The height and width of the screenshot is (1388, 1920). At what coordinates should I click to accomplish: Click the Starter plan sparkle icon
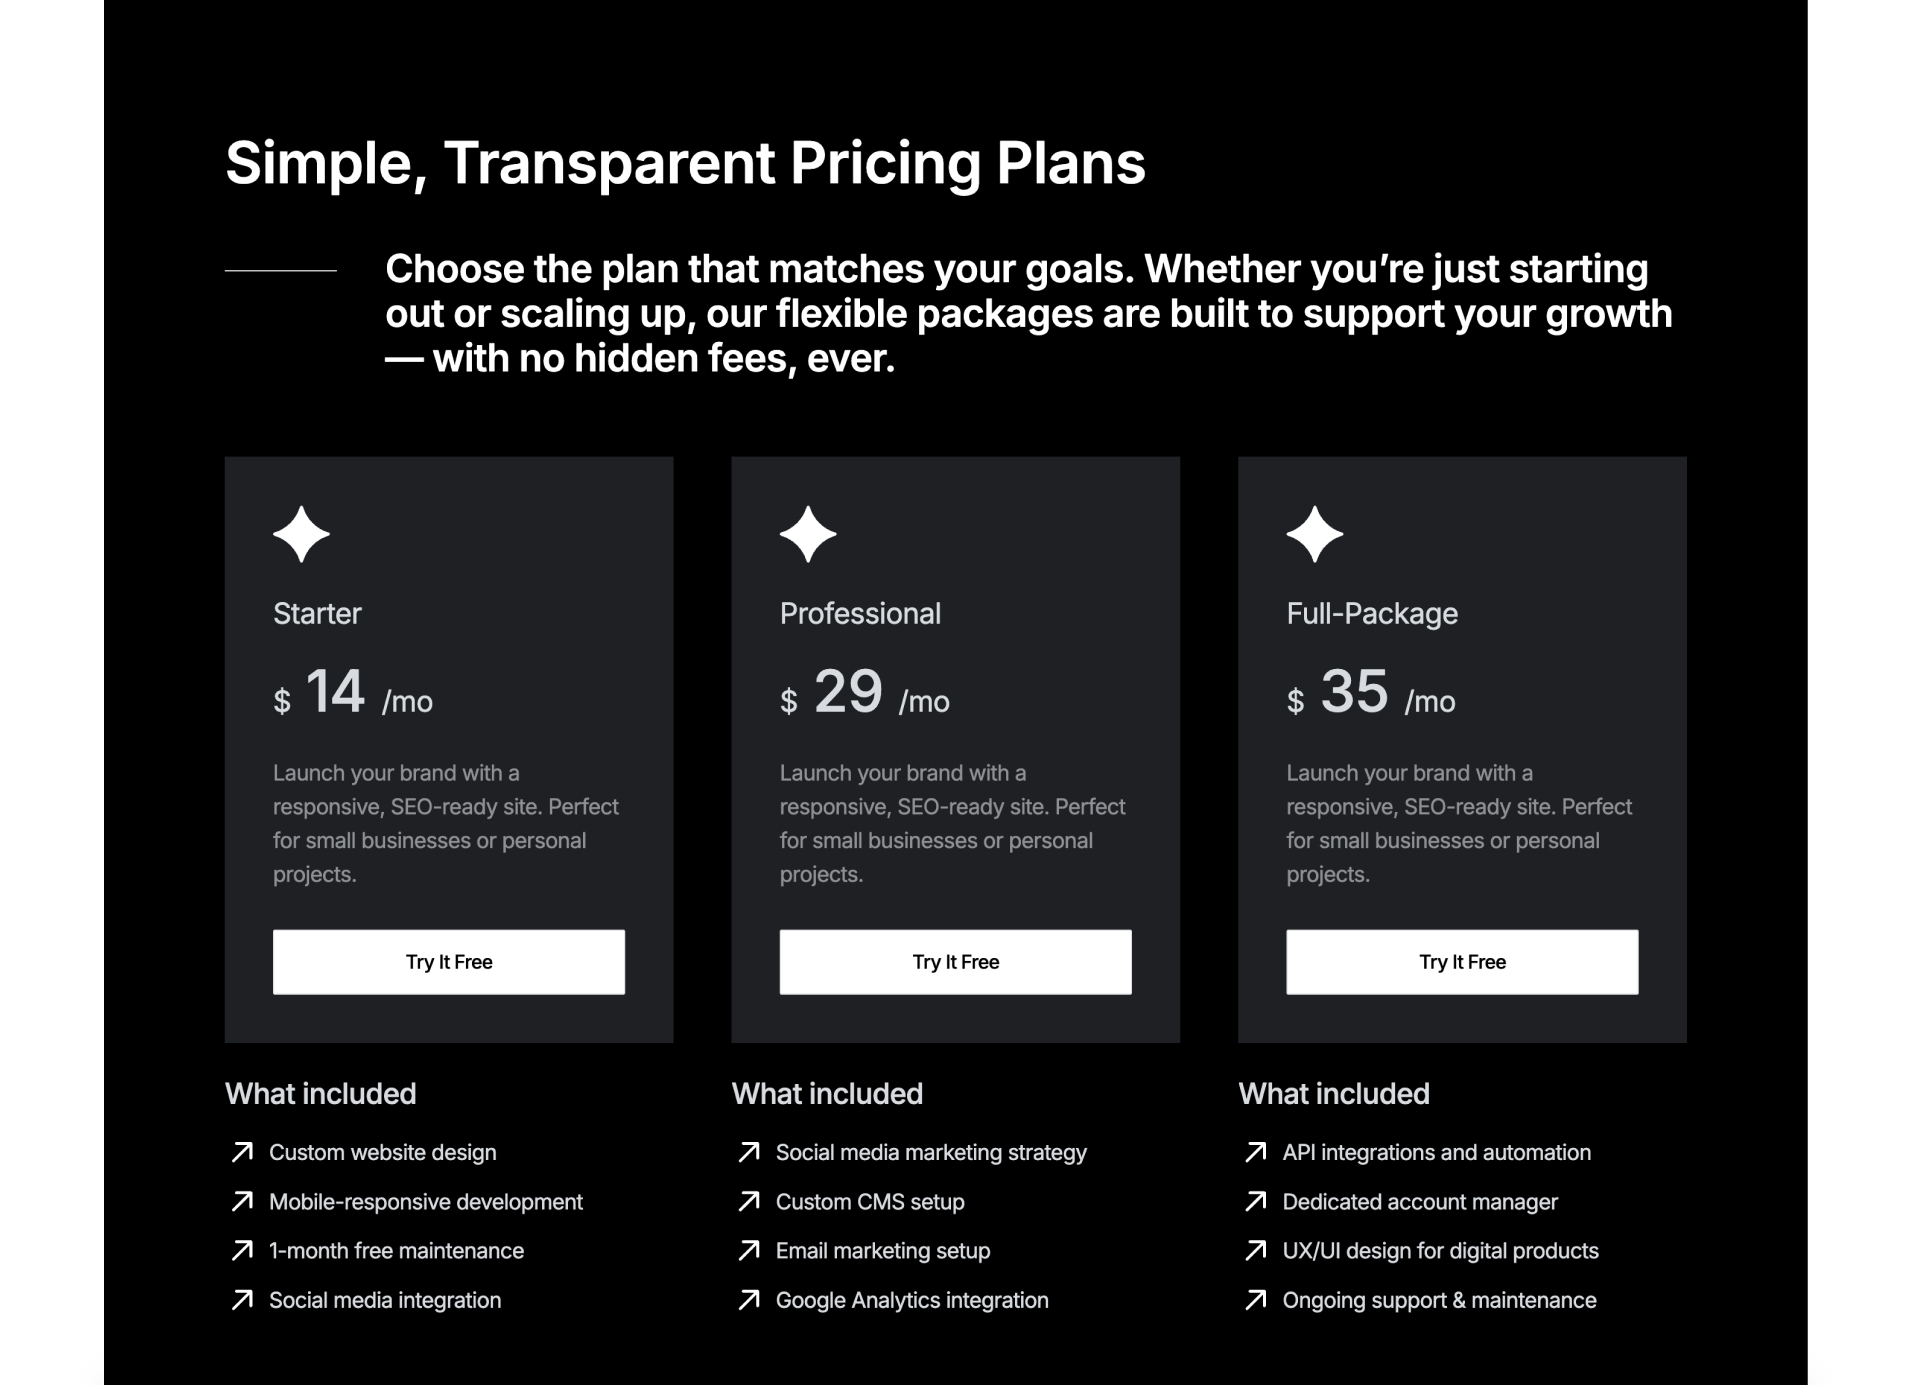click(300, 534)
